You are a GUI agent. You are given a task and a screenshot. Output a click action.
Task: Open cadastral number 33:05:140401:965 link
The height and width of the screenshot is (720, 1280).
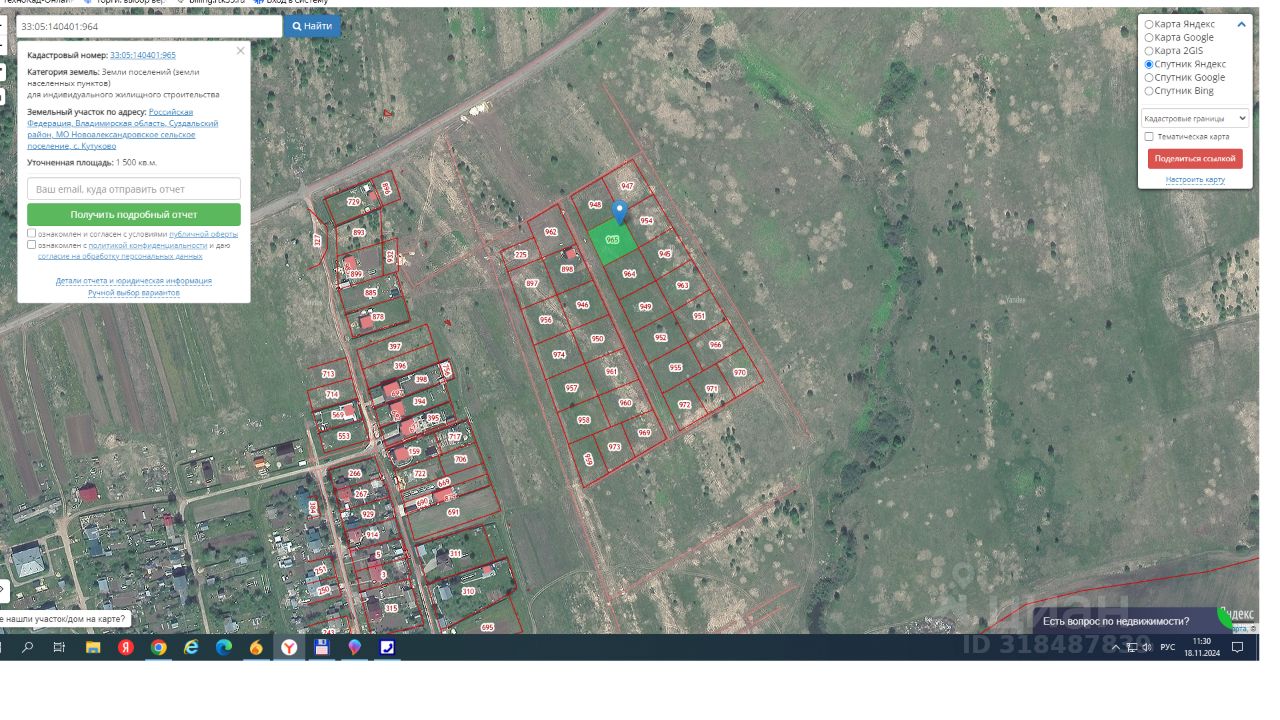(x=143, y=55)
